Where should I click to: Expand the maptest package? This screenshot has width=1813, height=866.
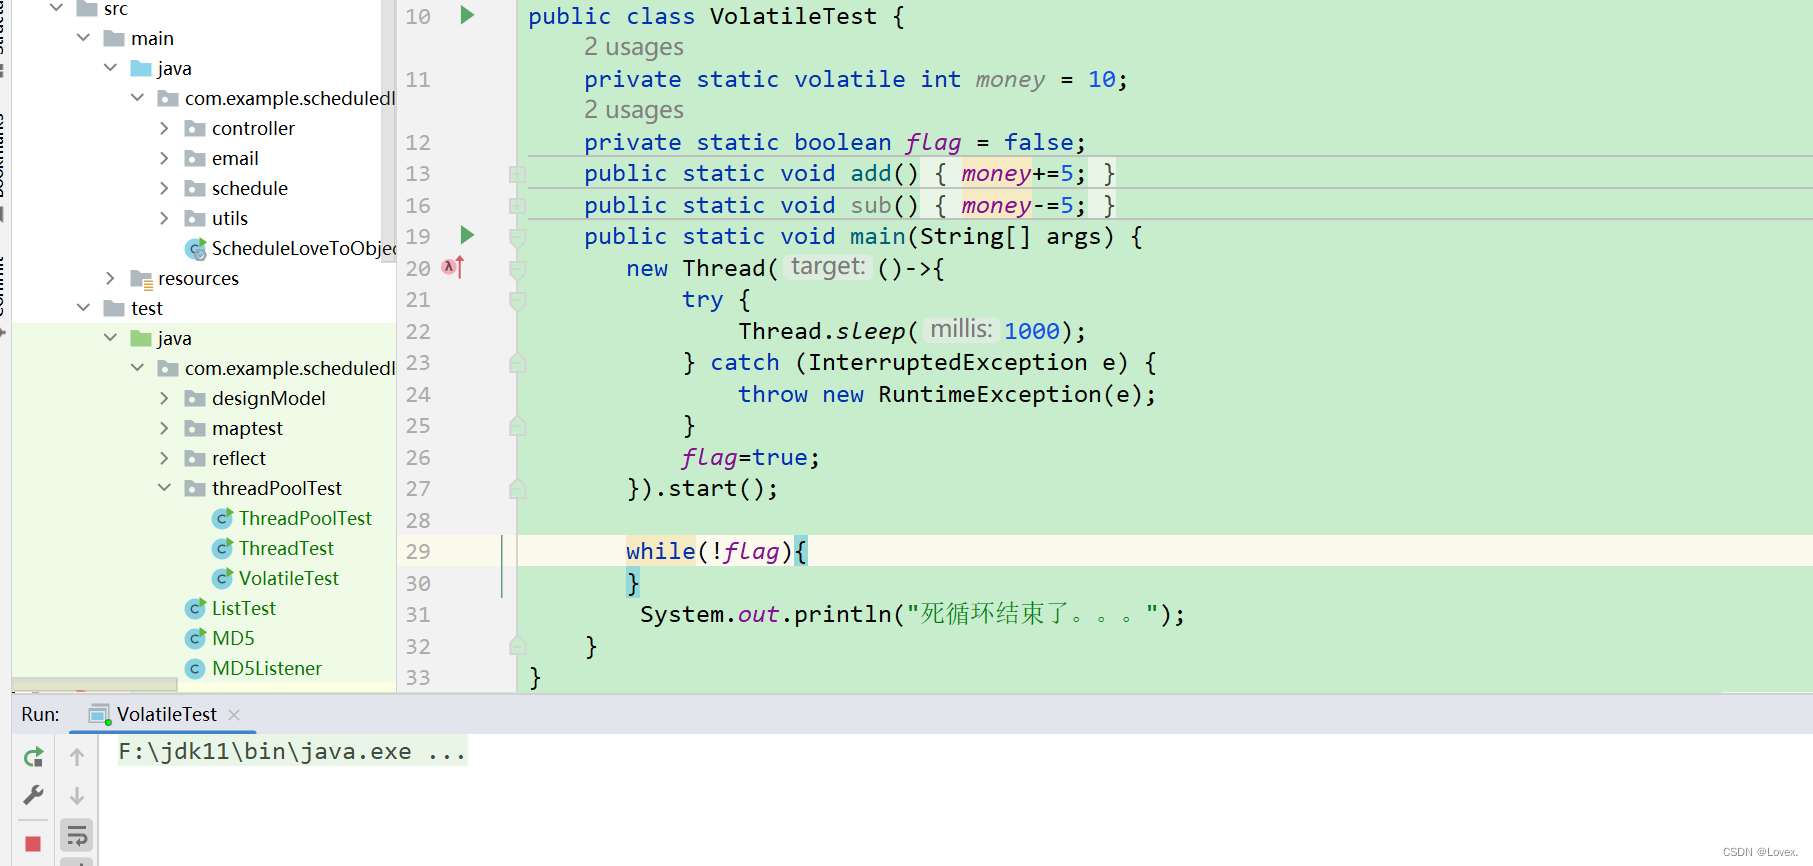[x=164, y=428]
